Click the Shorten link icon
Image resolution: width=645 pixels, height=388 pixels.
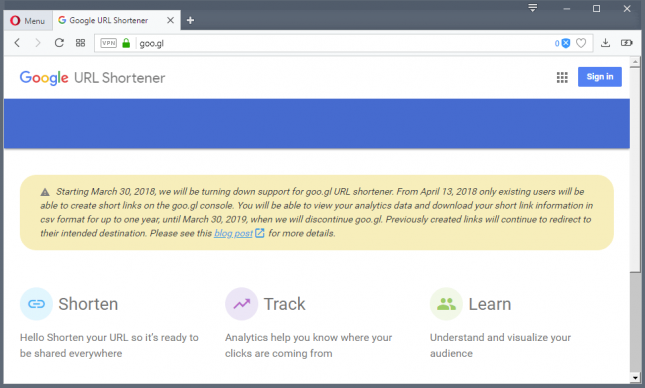(x=36, y=304)
